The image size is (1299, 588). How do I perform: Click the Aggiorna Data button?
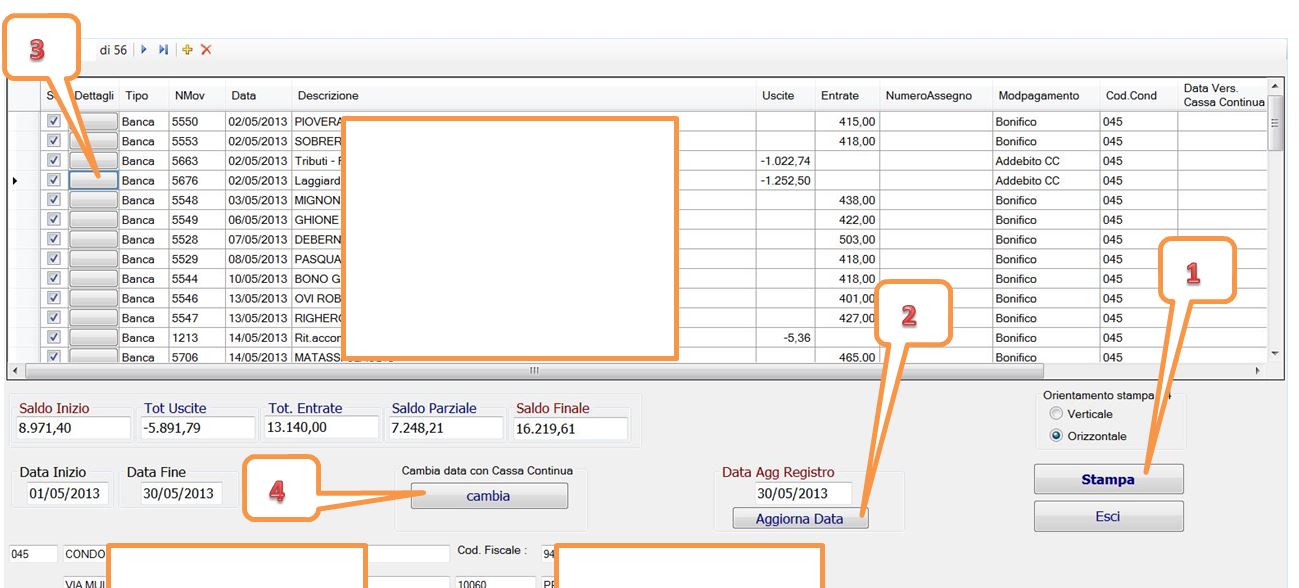click(x=799, y=519)
